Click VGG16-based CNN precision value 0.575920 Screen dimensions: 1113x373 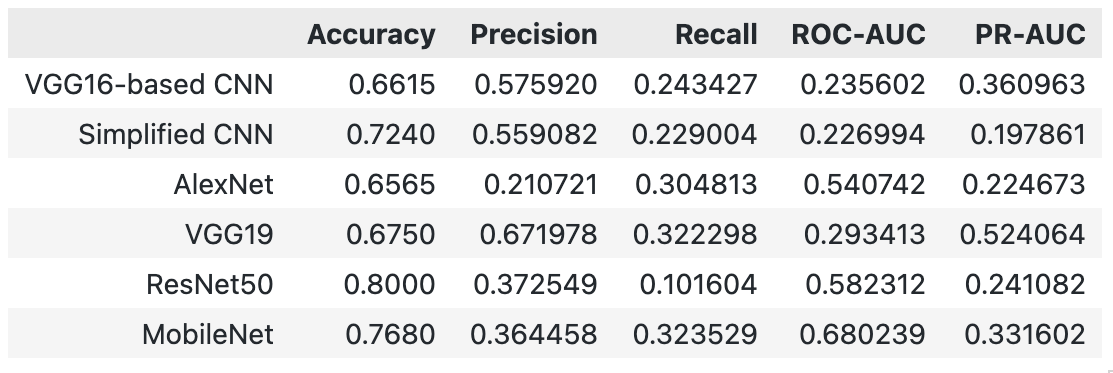[536, 85]
